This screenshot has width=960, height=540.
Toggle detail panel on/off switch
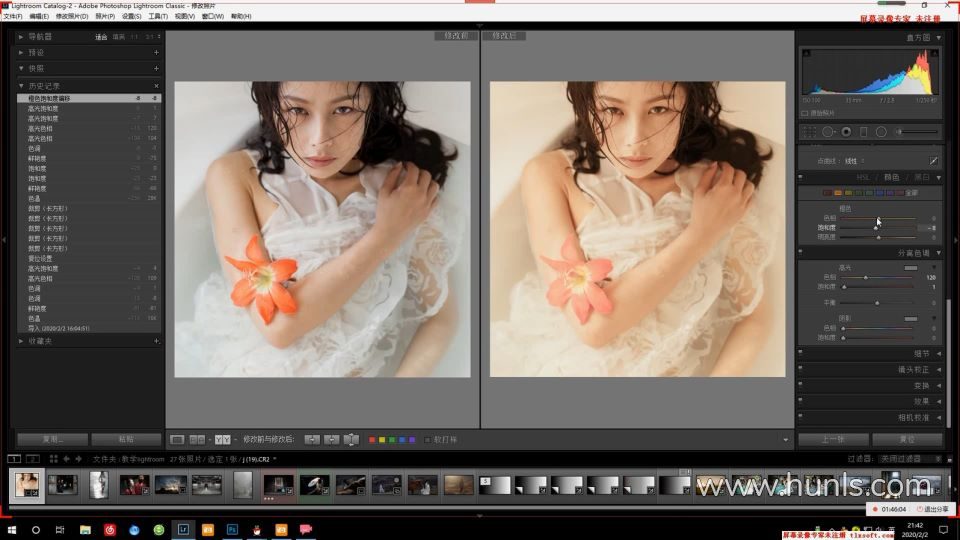point(800,353)
